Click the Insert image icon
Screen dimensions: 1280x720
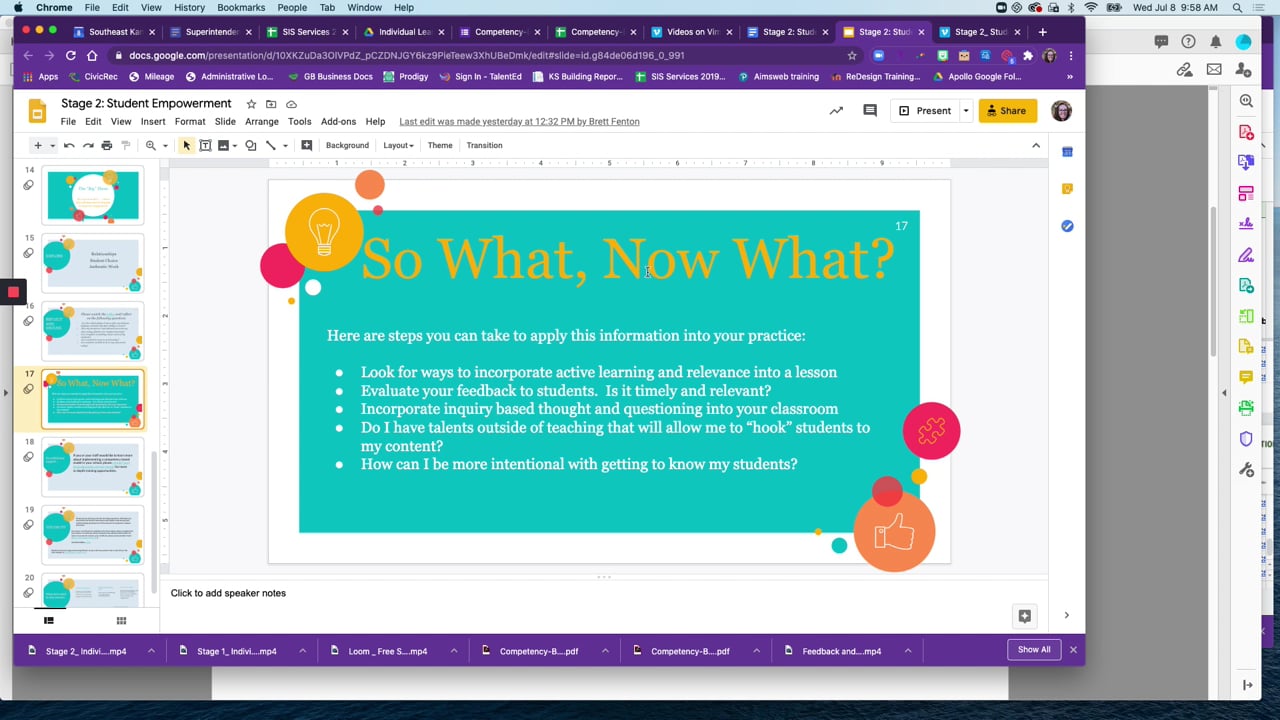click(x=223, y=146)
